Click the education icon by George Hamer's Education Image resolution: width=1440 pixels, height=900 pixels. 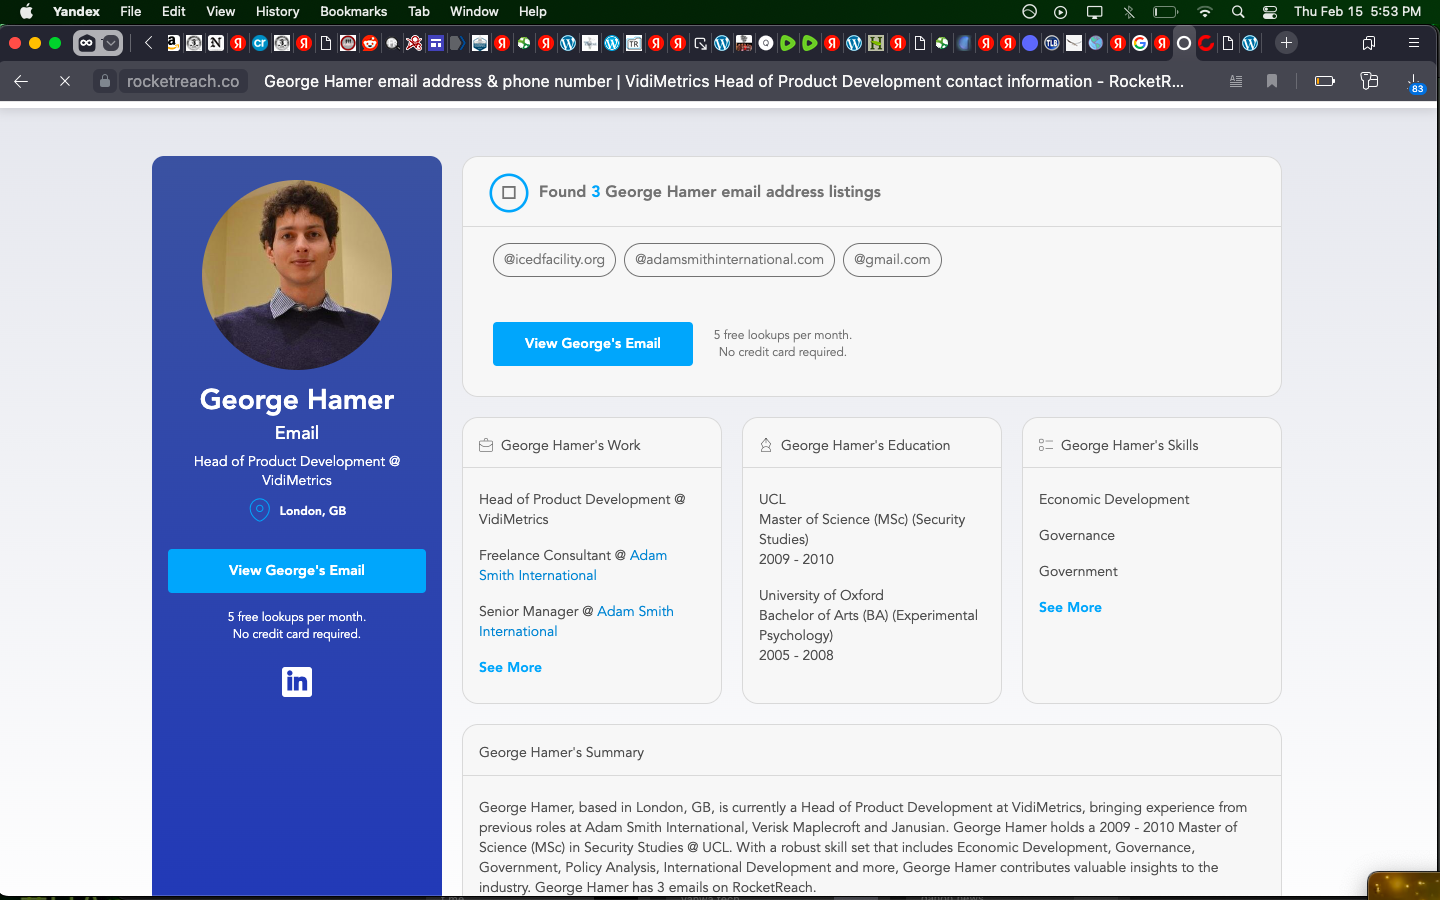[766, 445]
